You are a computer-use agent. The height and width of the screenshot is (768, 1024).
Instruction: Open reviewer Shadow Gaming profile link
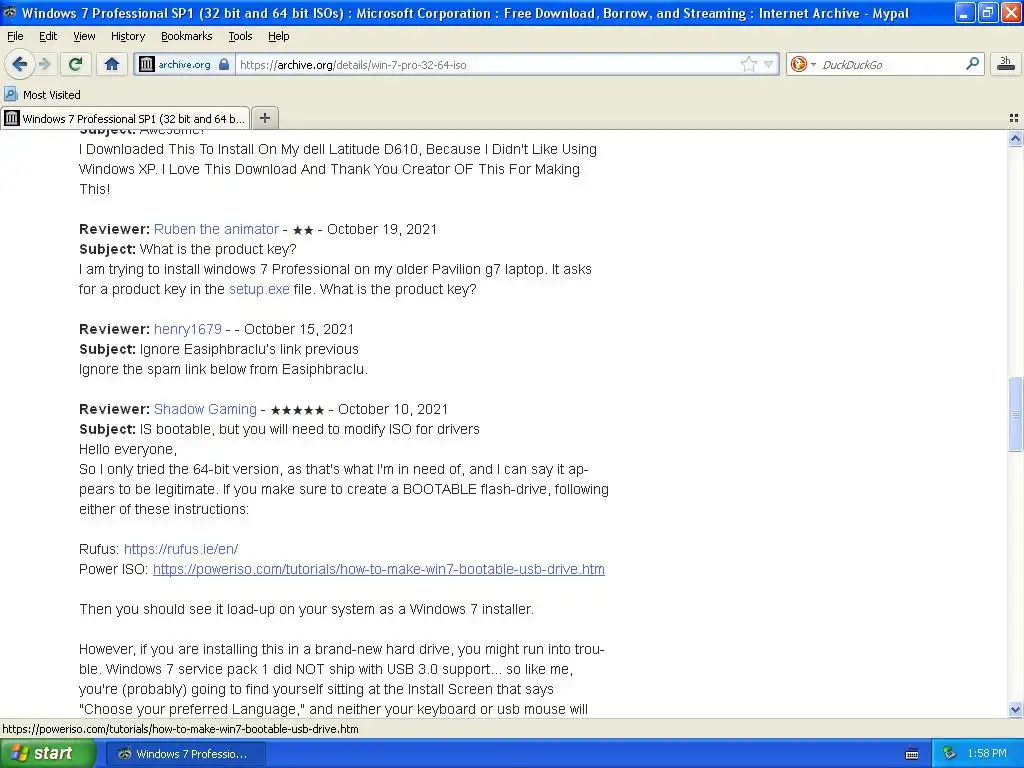205,409
